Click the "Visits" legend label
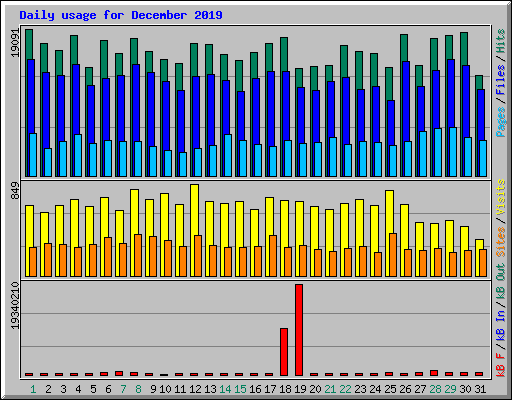The height and width of the screenshot is (400, 512). (x=500, y=198)
